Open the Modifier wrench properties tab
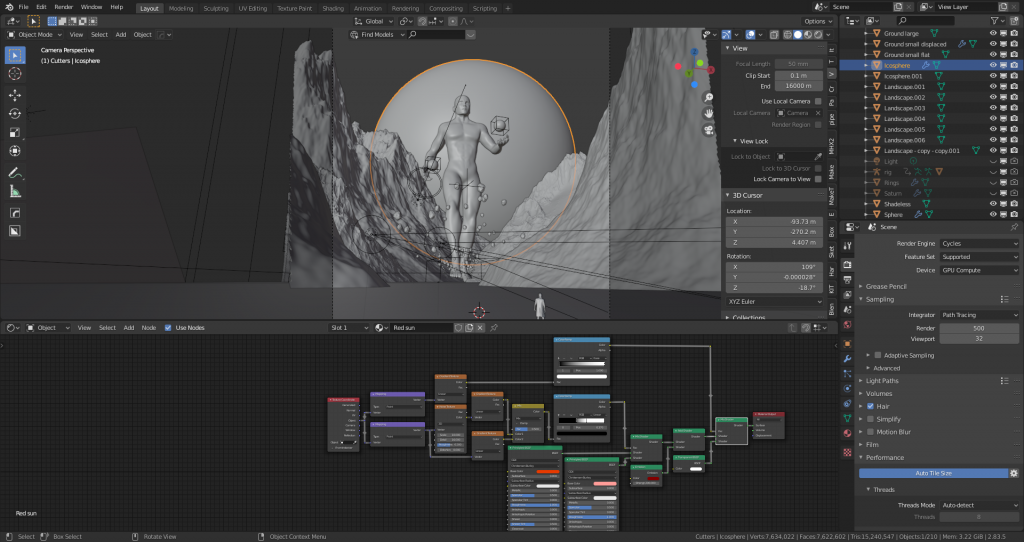 point(847,358)
